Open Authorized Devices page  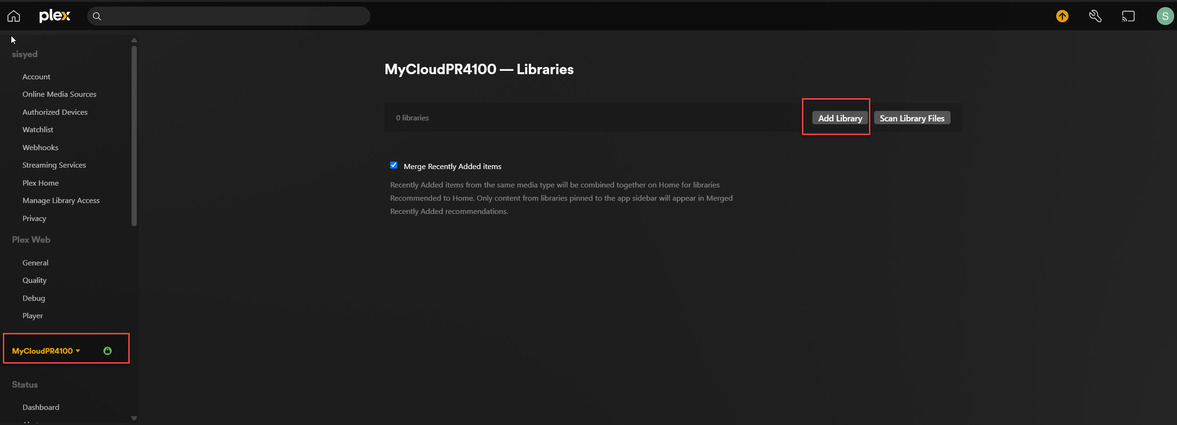click(x=55, y=112)
